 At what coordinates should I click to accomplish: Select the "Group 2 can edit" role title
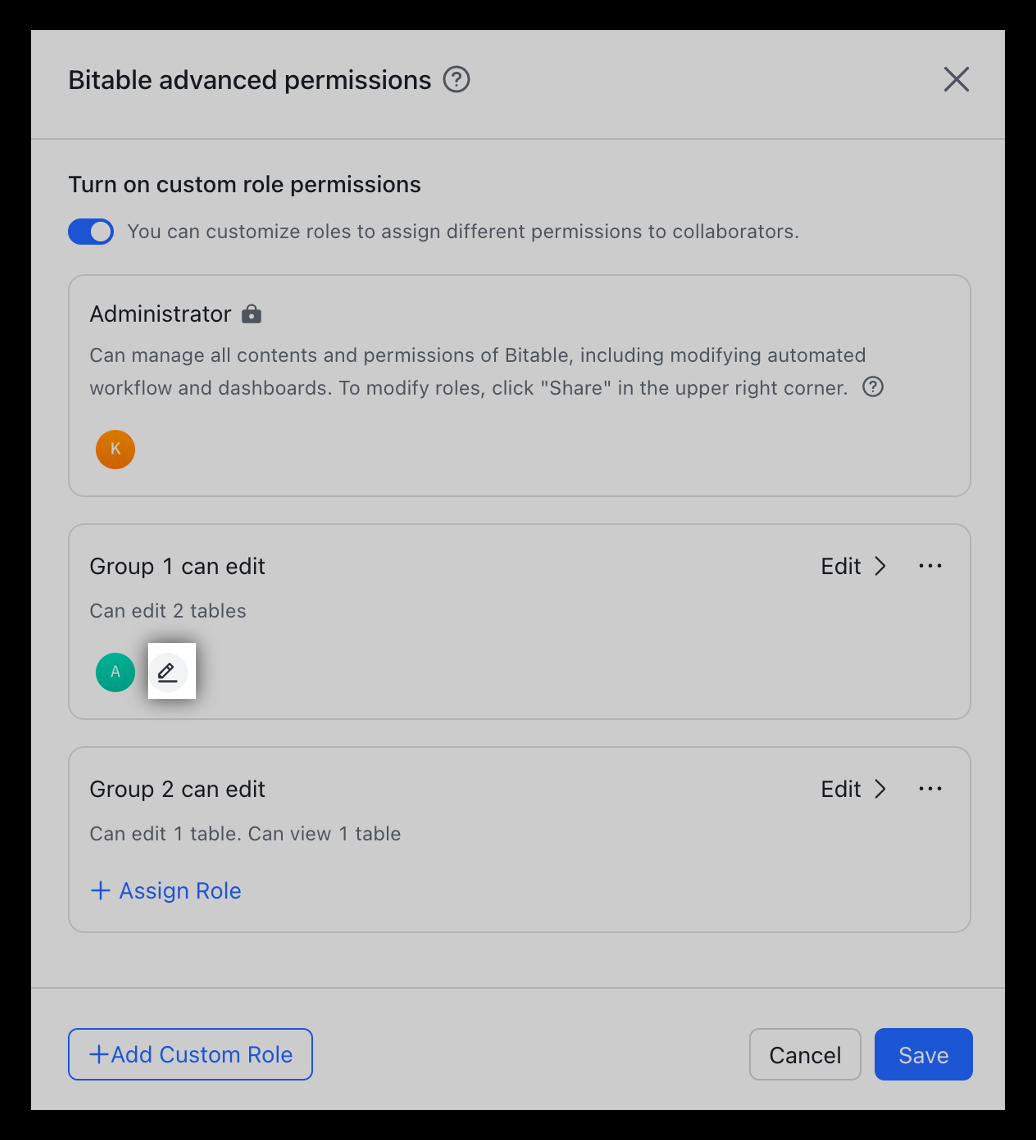coord(177,789)
